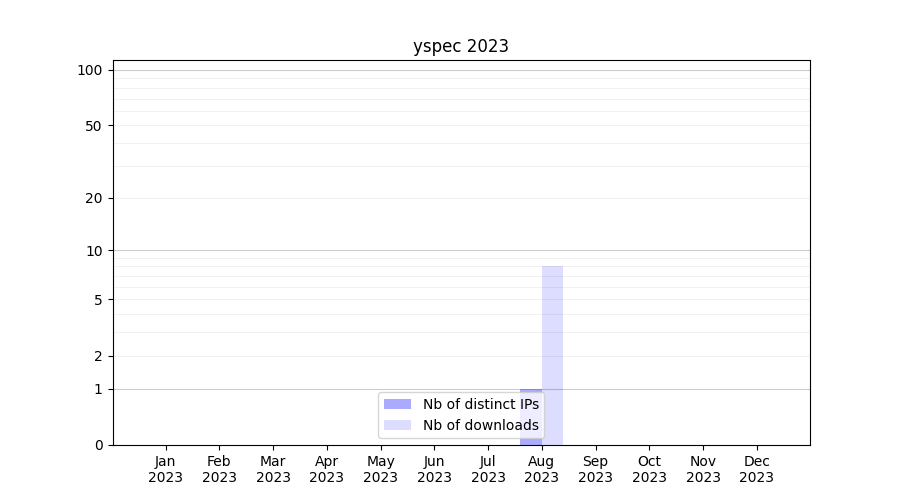Click the dark blue distinct IPs legend swatch
The width and height of the screenshot is (900, 500).
click(397, 404)
